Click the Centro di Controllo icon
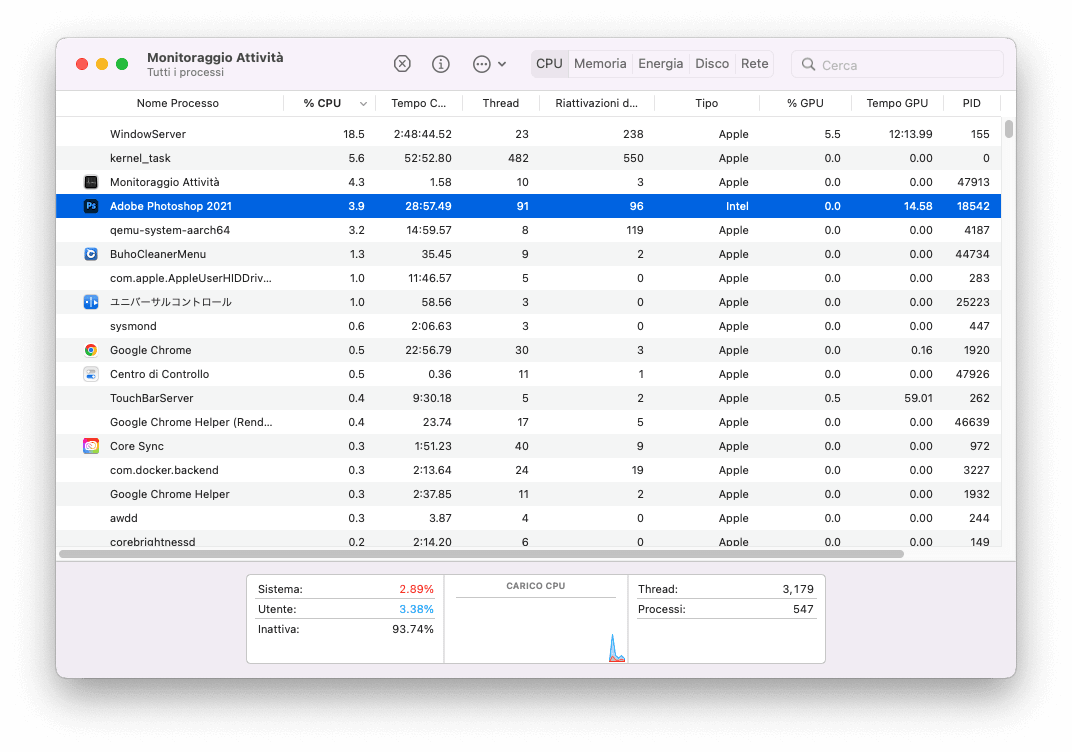1072x752 pixels. click(91, 374)
